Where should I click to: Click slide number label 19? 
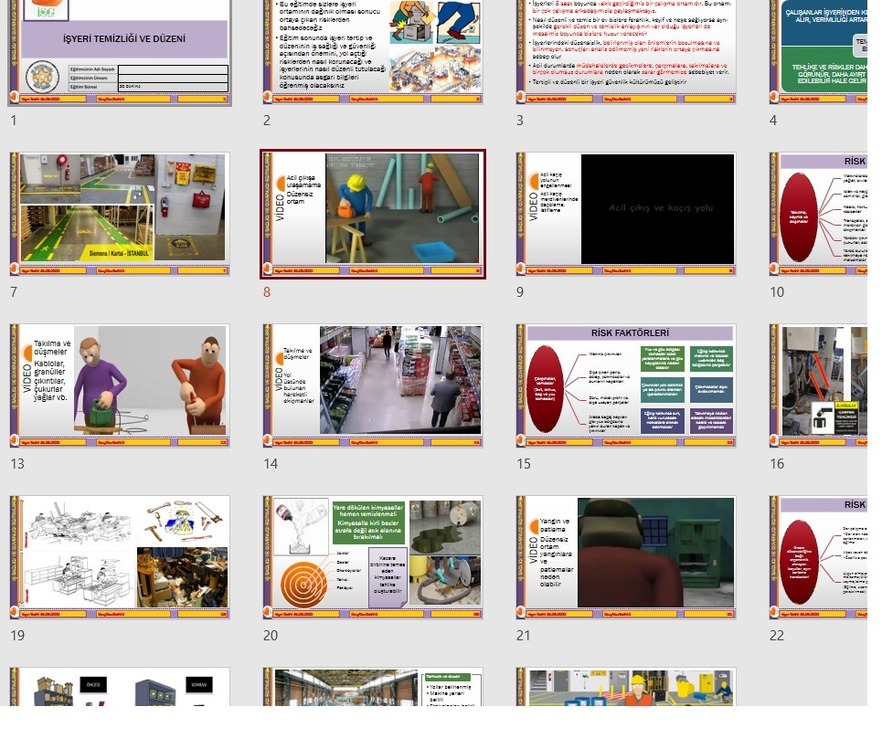tap(17, 635)
